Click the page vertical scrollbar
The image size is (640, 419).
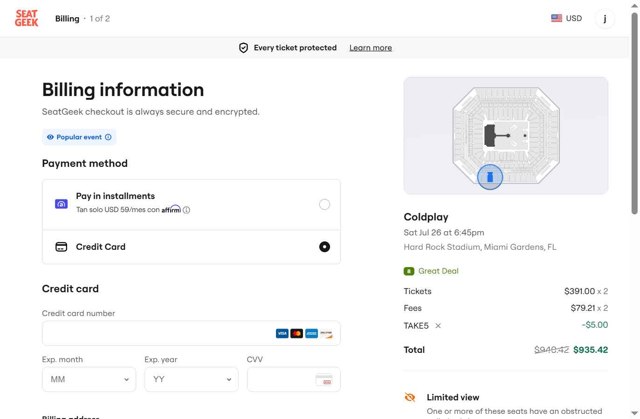point(635,112)
